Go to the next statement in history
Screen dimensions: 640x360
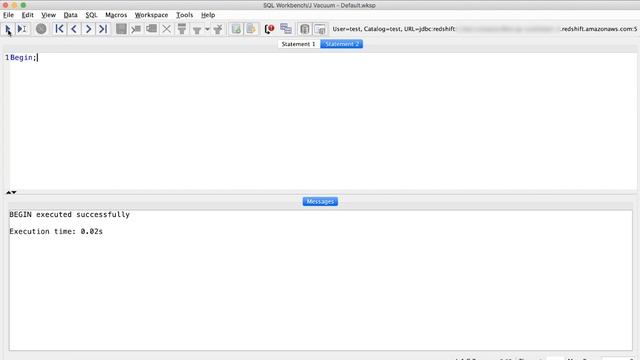[88, 29]
